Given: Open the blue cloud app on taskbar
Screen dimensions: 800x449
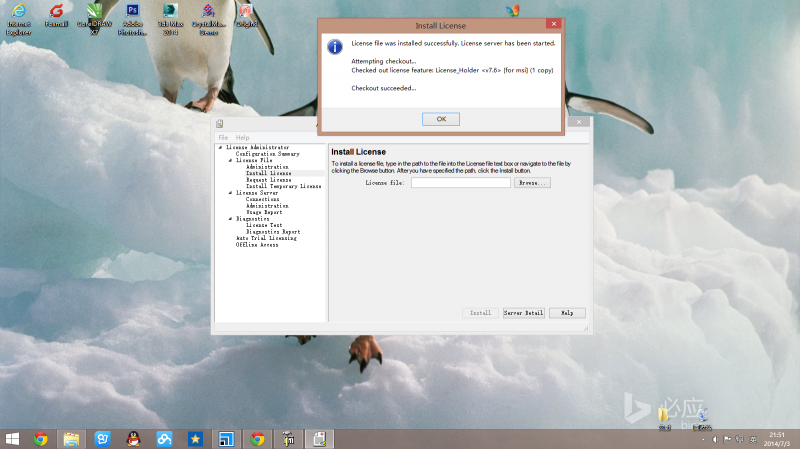Looking at the screenshot, I should click(164, 439).
